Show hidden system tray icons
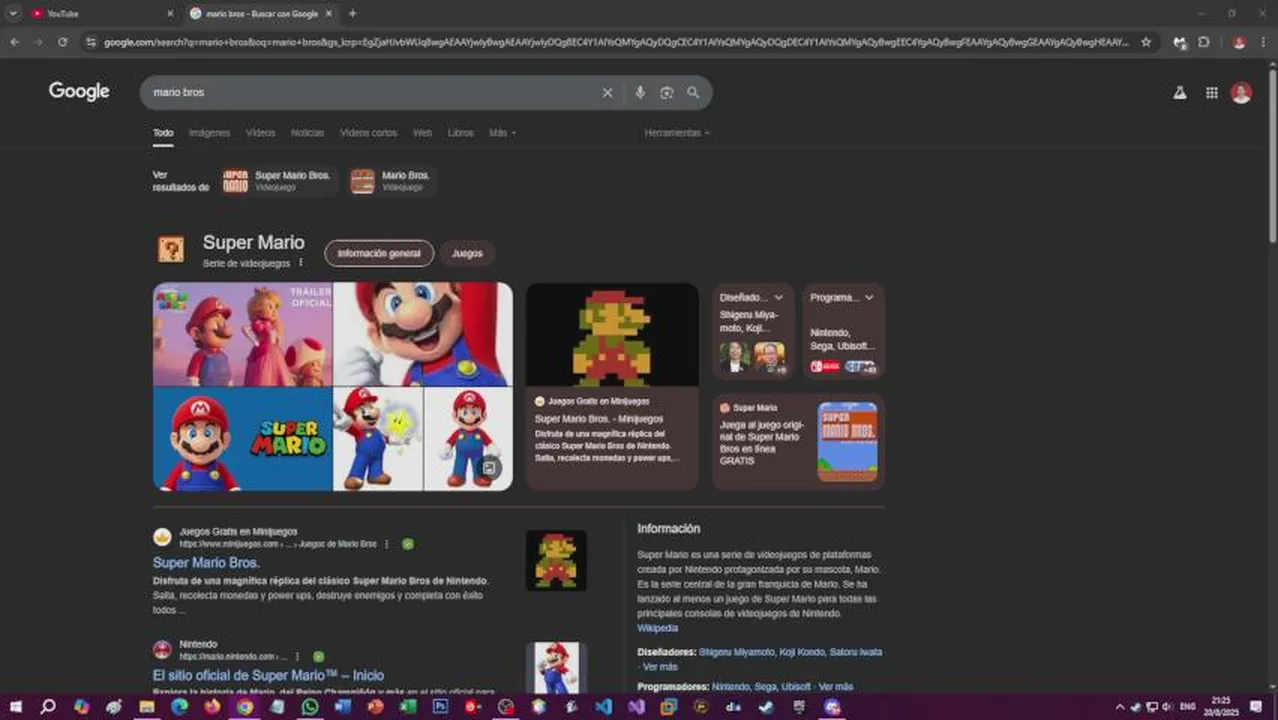 tap(1120, 707)
